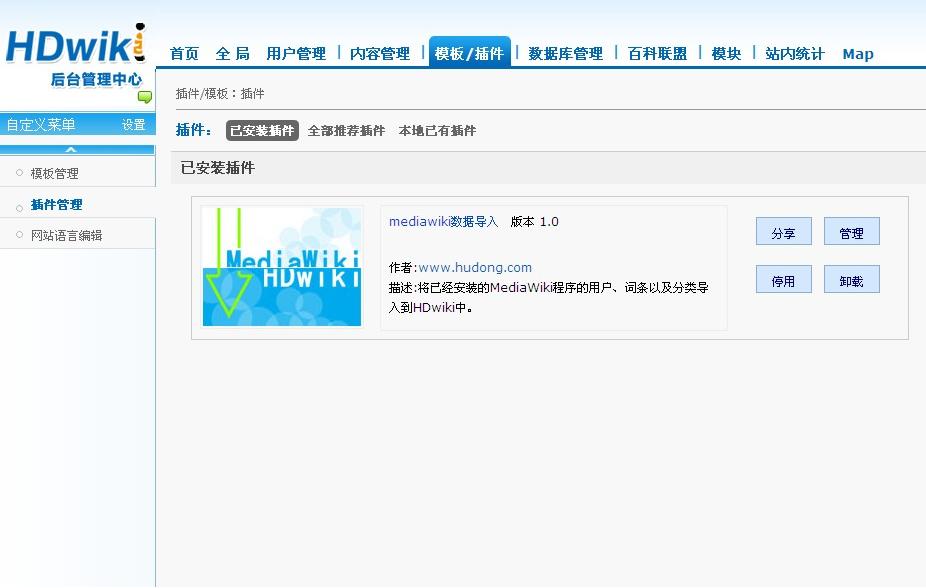Collapse the custom menu with the up arrow bar
The width and height of the screenshot is (926, 588).
77,150
